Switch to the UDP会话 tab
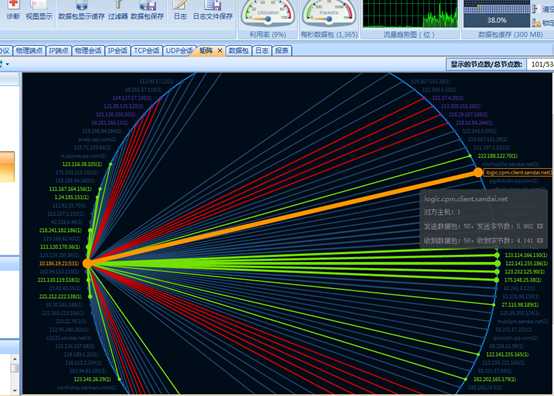Viewport: 554px width, 396px height. click(179, 51)
